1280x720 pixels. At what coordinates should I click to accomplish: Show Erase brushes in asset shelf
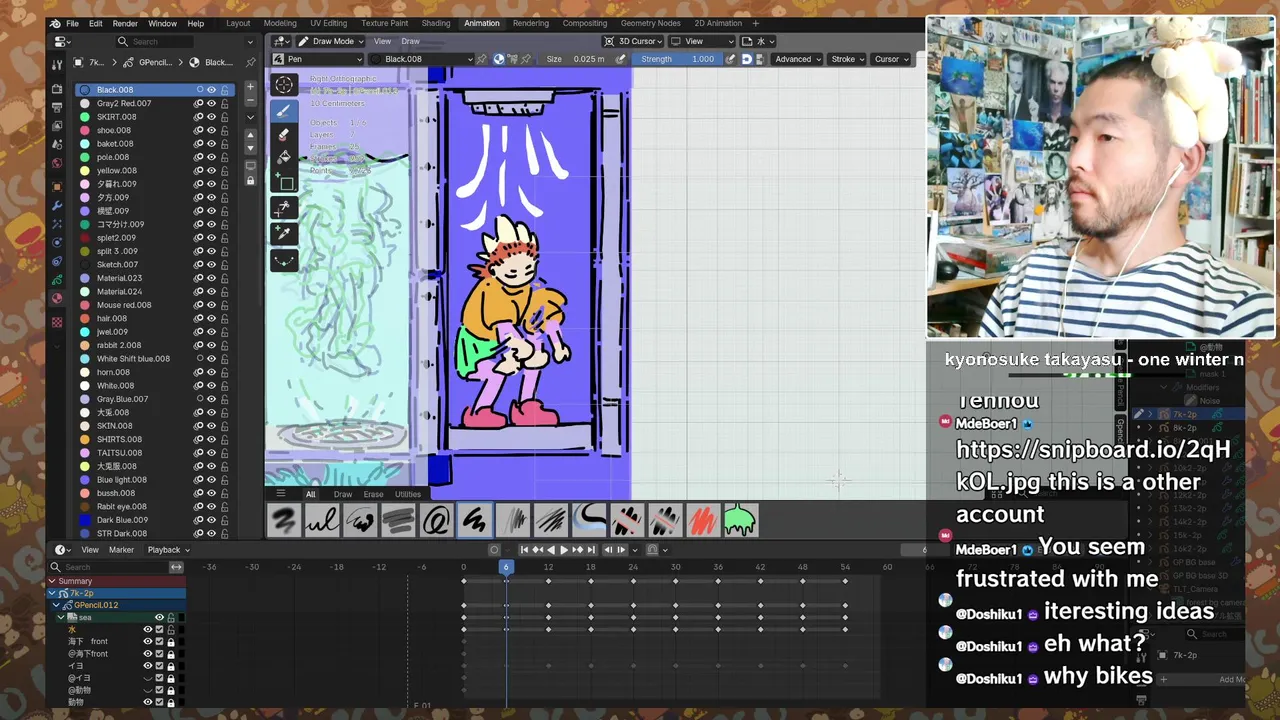point(373,494)
